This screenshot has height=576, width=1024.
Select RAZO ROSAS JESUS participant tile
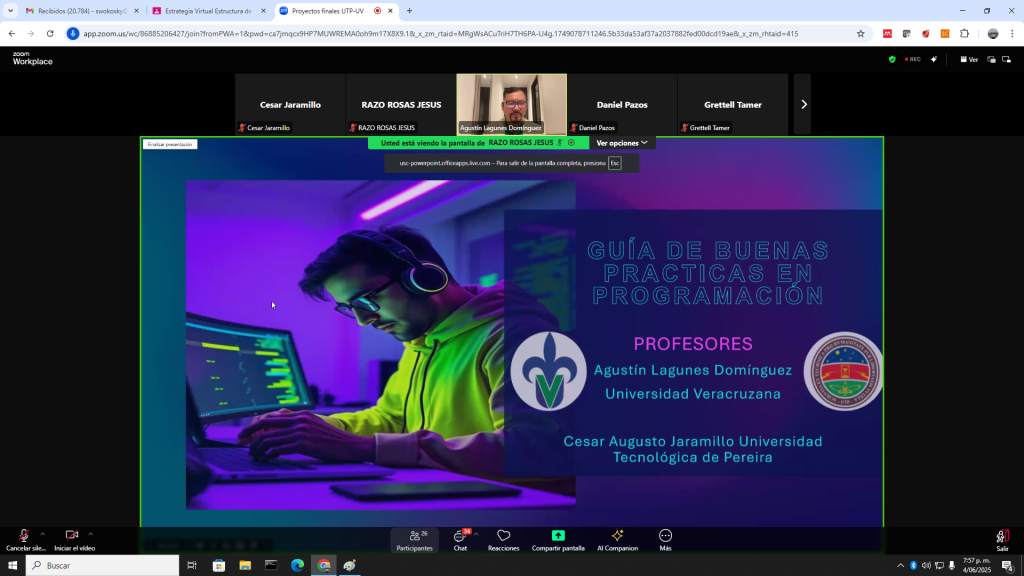[x=401, y=104]
